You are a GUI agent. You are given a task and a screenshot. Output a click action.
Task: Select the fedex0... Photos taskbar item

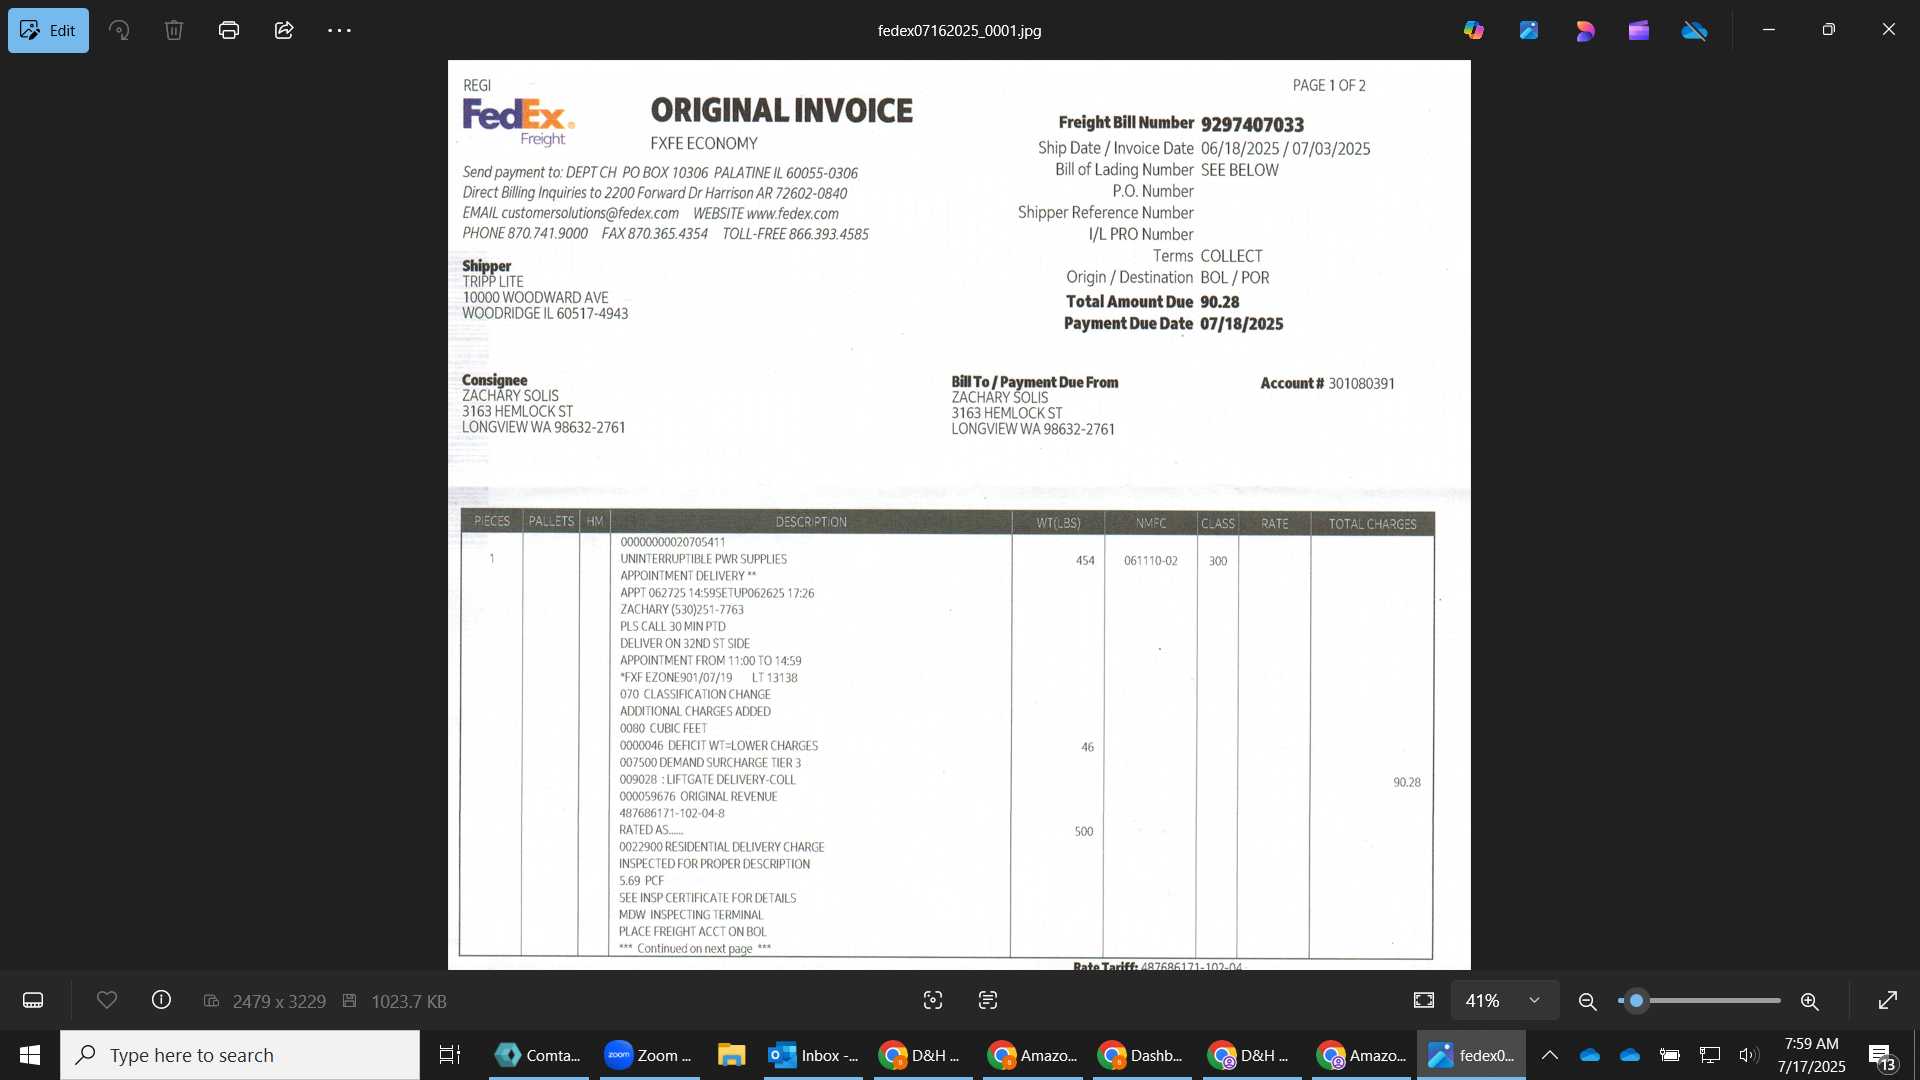(x=1471, y=1055)
